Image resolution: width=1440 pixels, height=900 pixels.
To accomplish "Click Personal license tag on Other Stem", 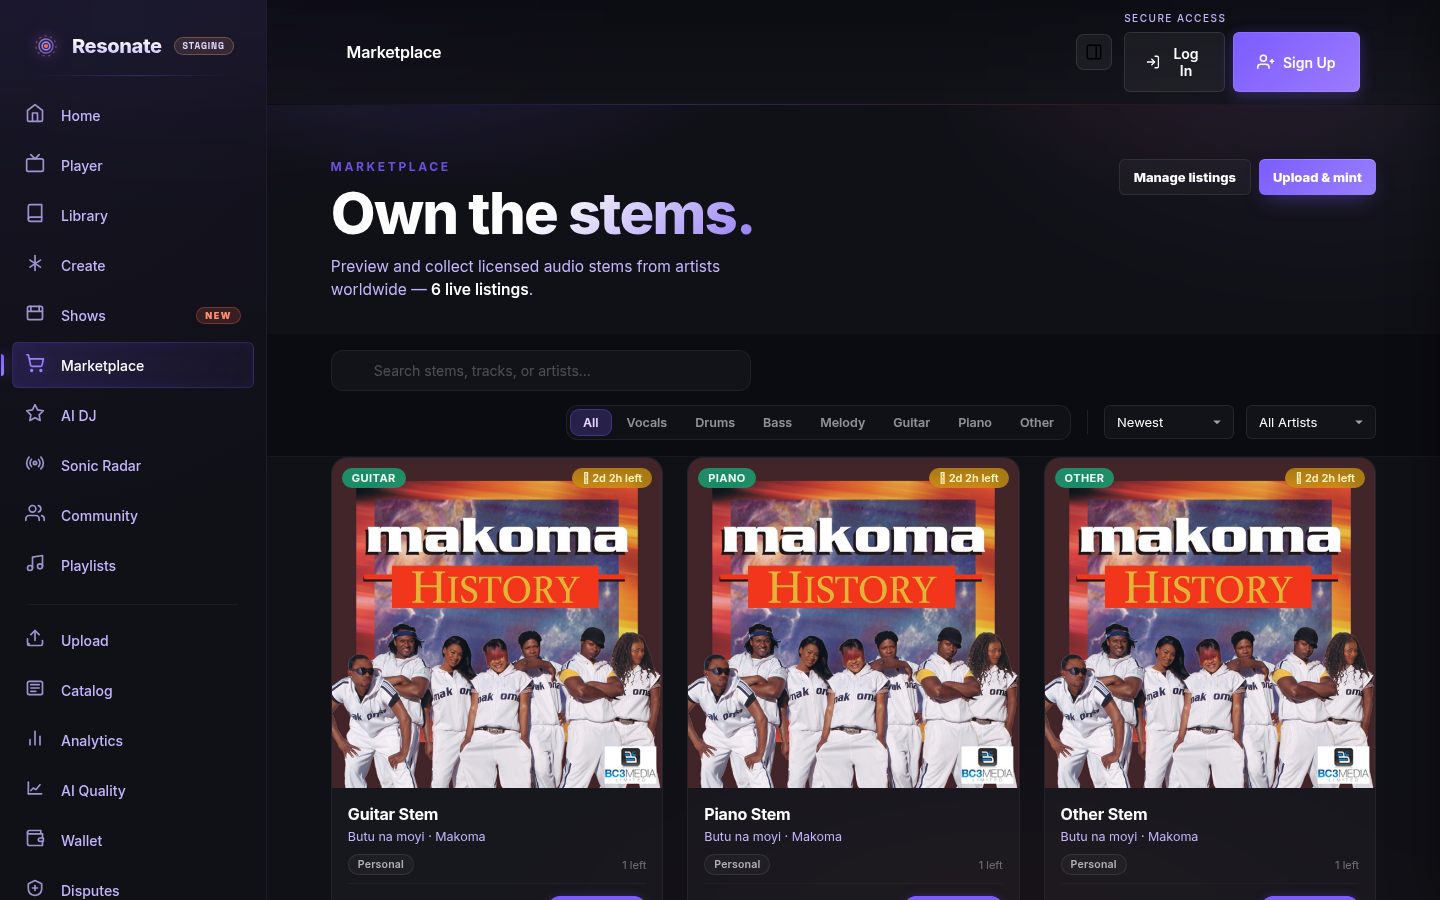I will 1093,864.
